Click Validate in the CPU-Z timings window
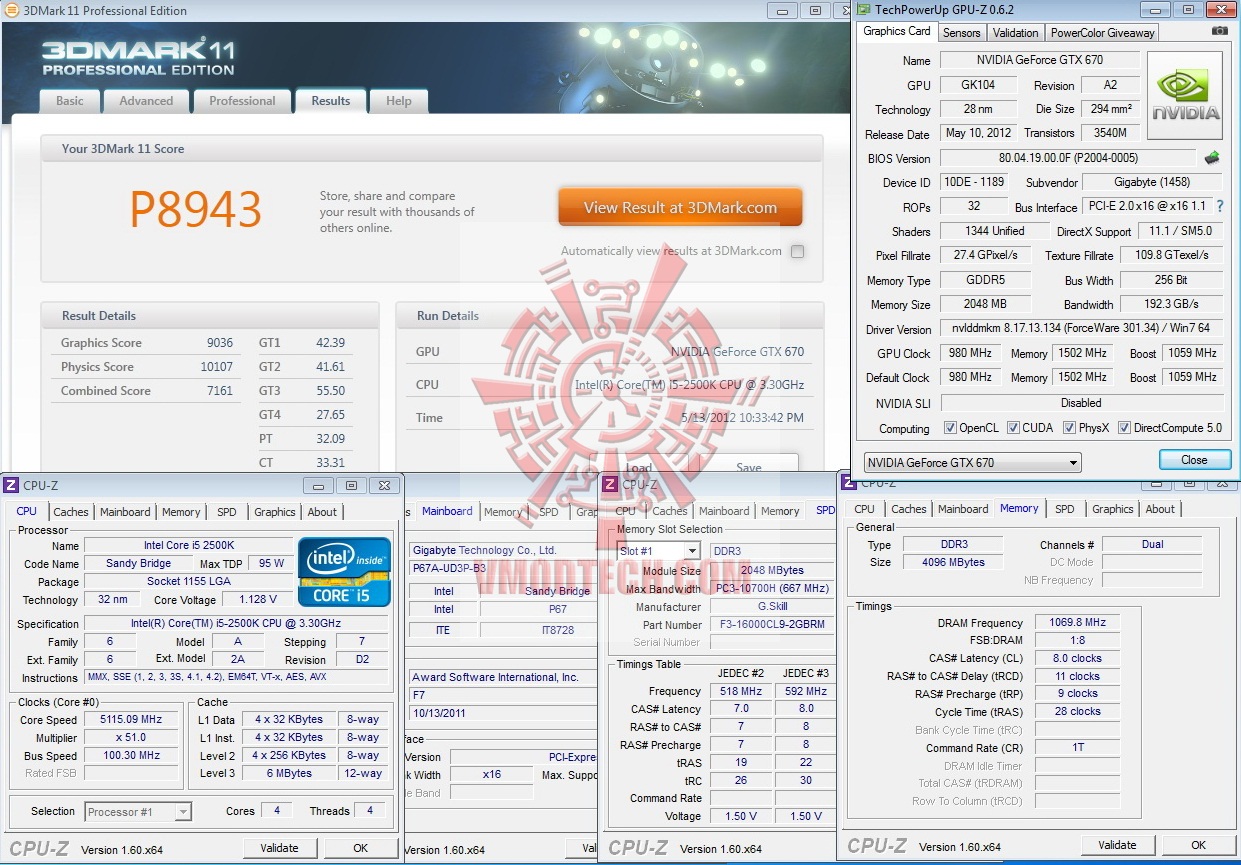The width and height of the screenshot is (1241, 865). 1117,845
